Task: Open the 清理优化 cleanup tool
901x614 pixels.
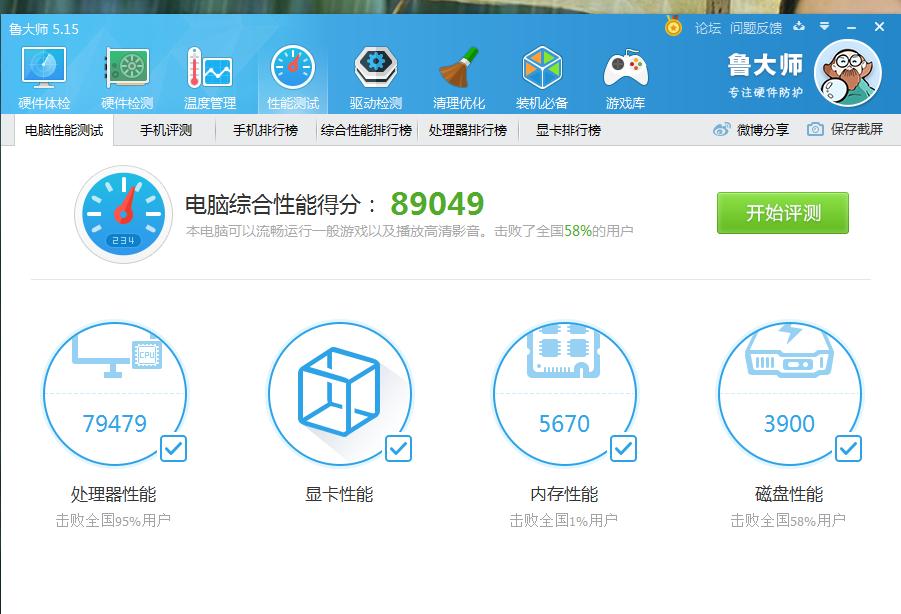Action: point(457,70)
